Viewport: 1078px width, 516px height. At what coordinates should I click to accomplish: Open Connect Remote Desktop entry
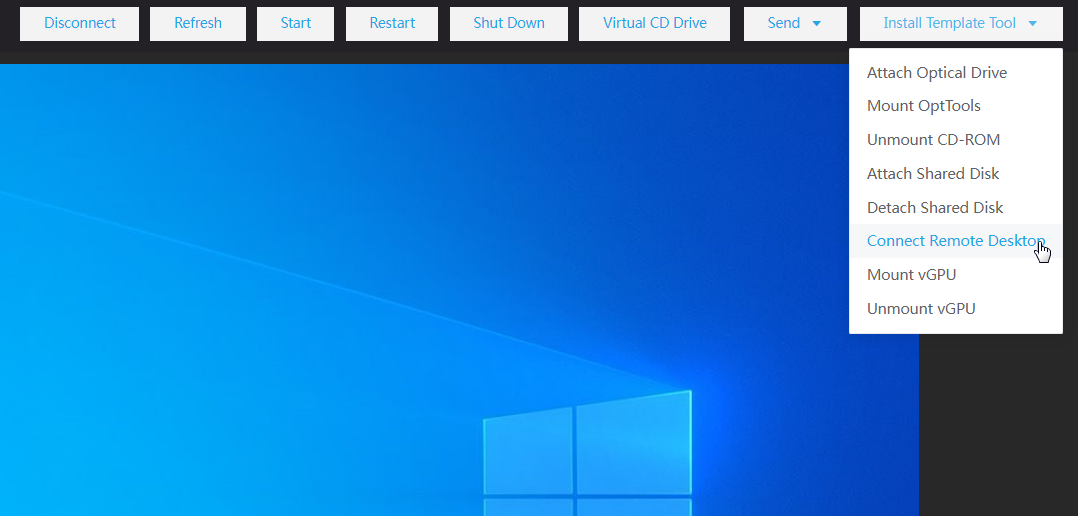tap(956, 241)
